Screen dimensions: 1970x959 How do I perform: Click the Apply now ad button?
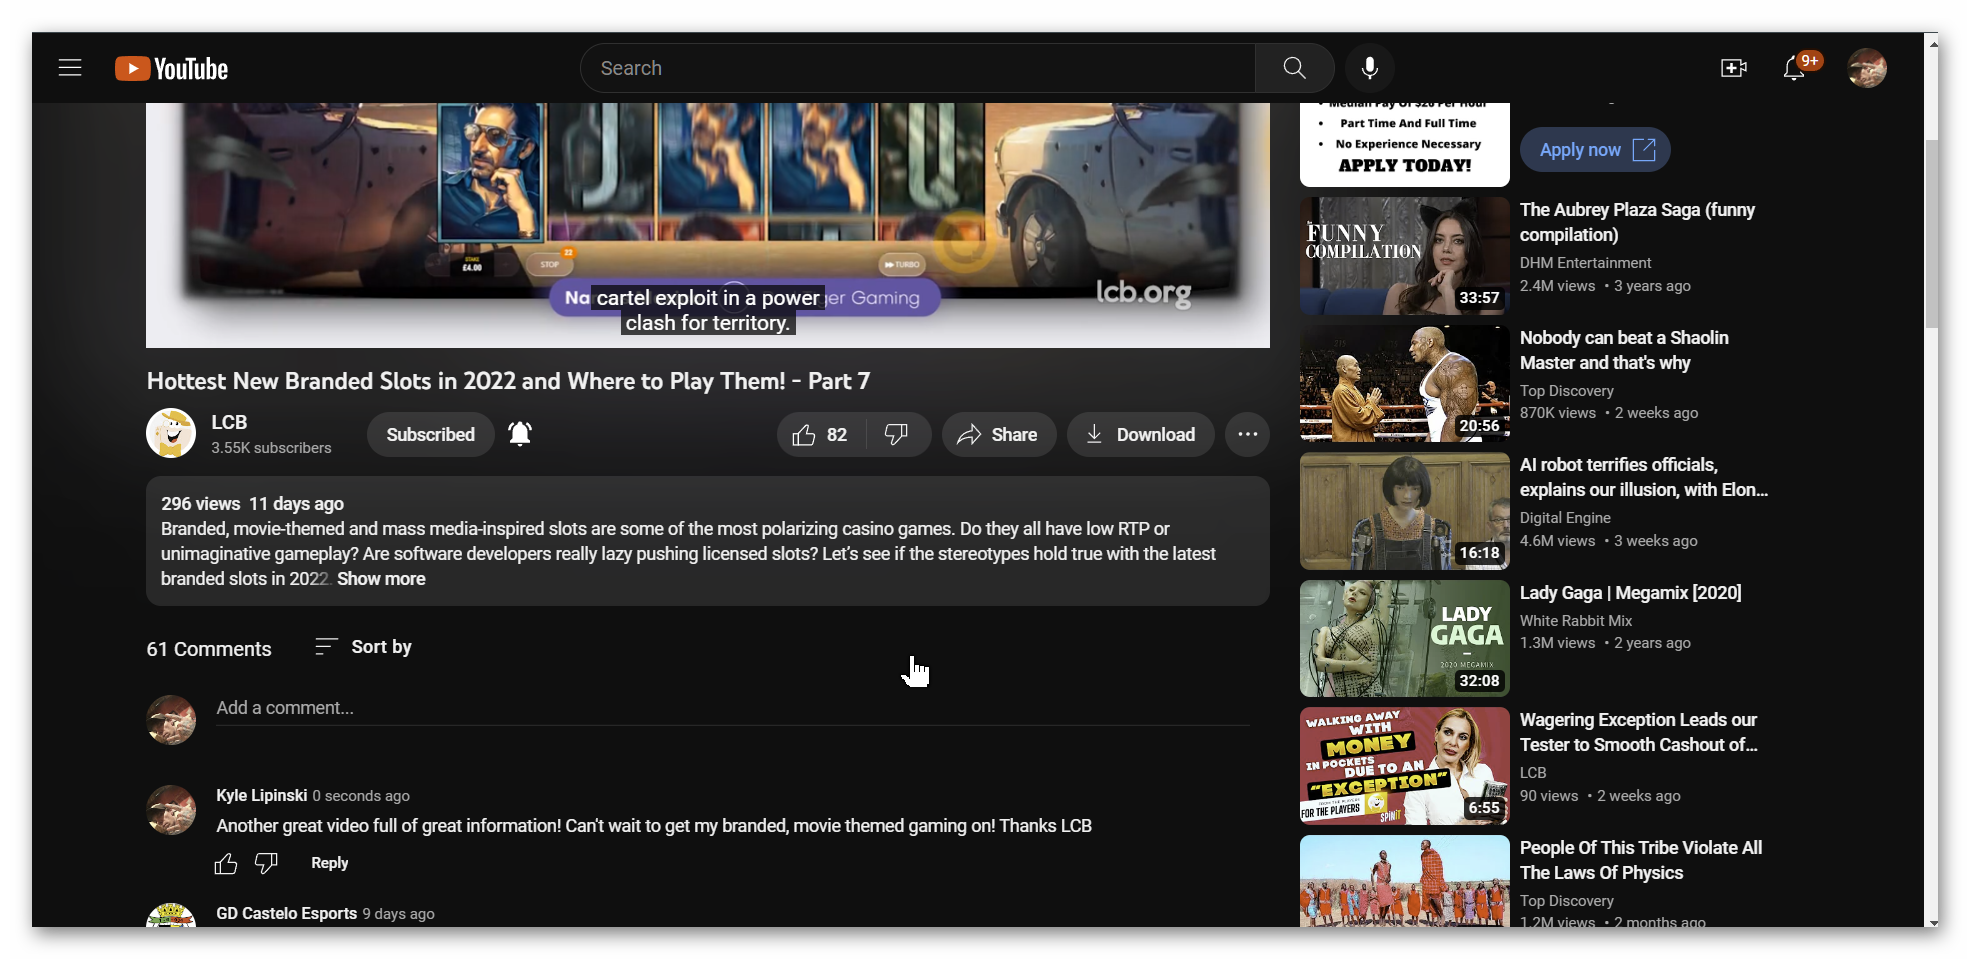[x=1595, y=150]
